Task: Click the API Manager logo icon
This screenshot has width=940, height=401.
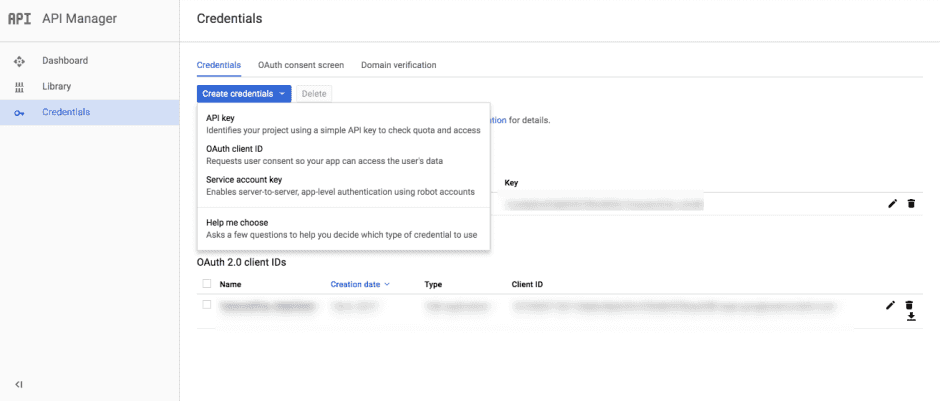Action: [x=20, y=18]
